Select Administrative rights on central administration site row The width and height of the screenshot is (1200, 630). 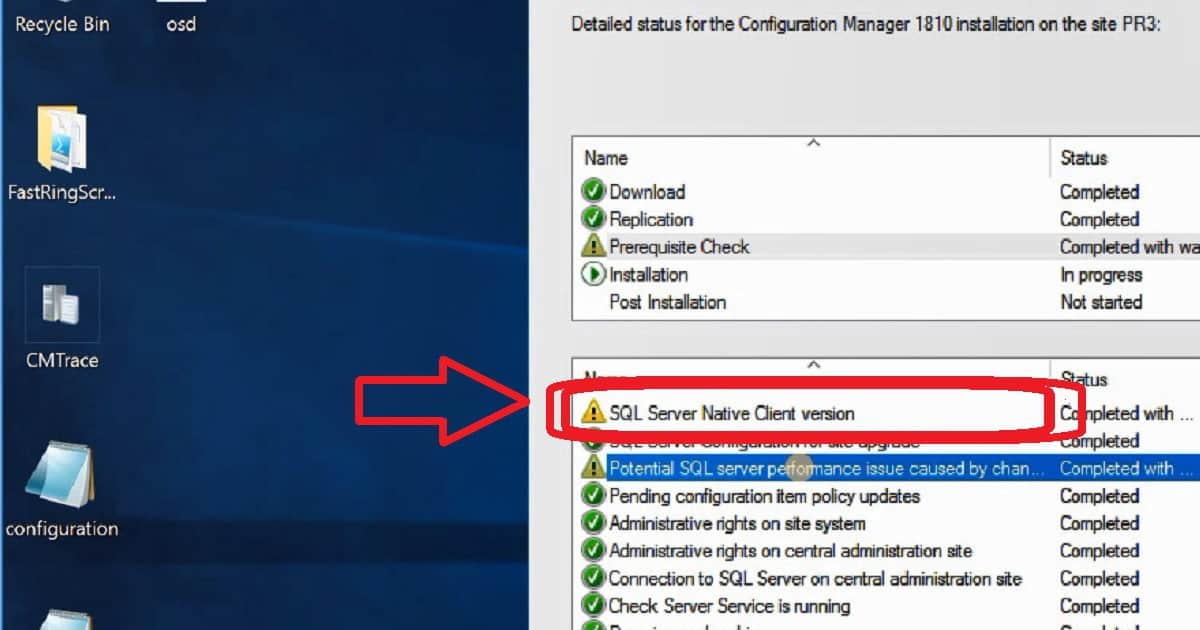(886, 550)
